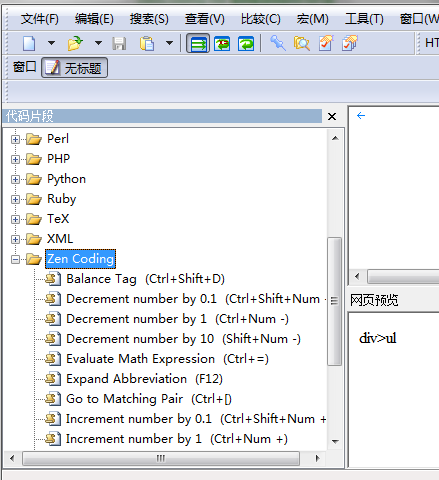Expand the XML folder node
This screenshot has width=439, height=480.
tap(15, 239)
